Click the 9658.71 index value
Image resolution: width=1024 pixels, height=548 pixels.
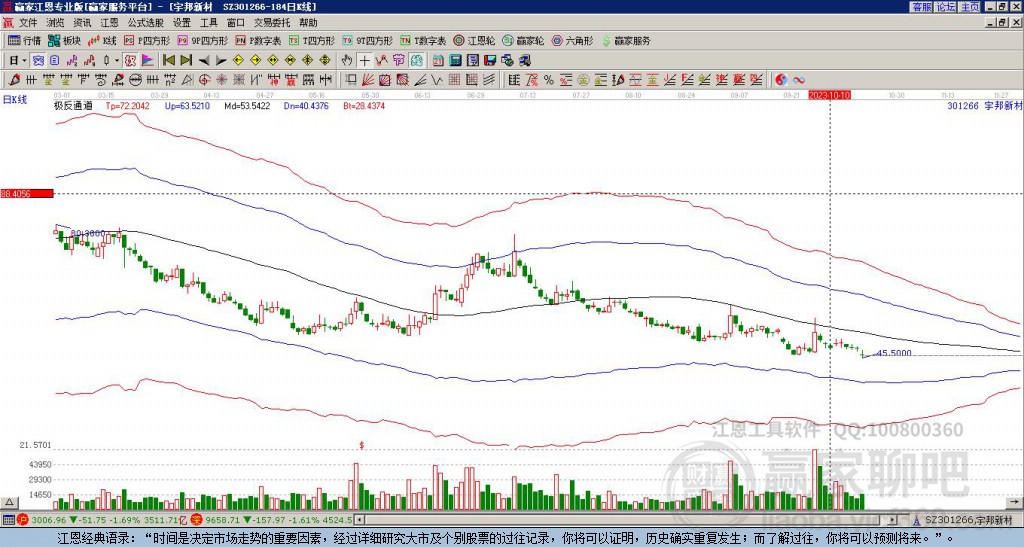(223, 520)
